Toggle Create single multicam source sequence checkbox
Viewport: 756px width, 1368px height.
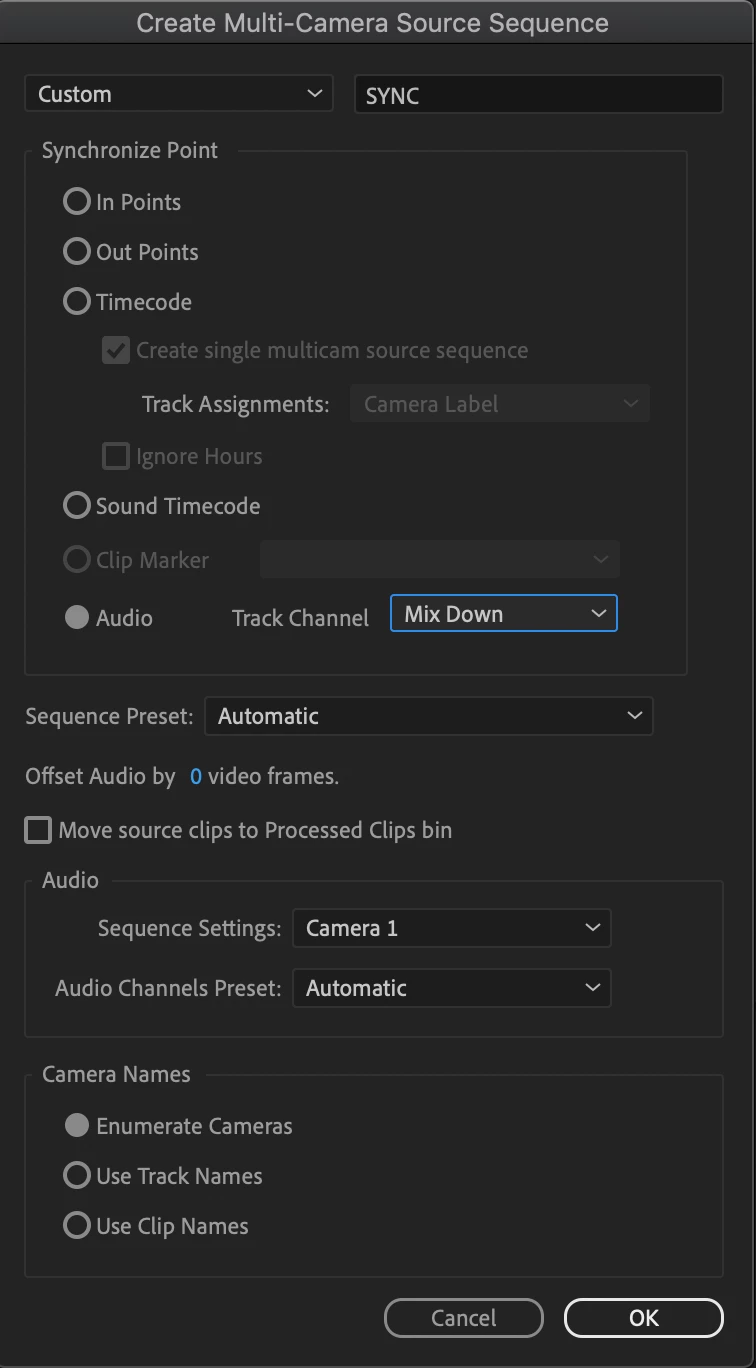click(116, 351)
